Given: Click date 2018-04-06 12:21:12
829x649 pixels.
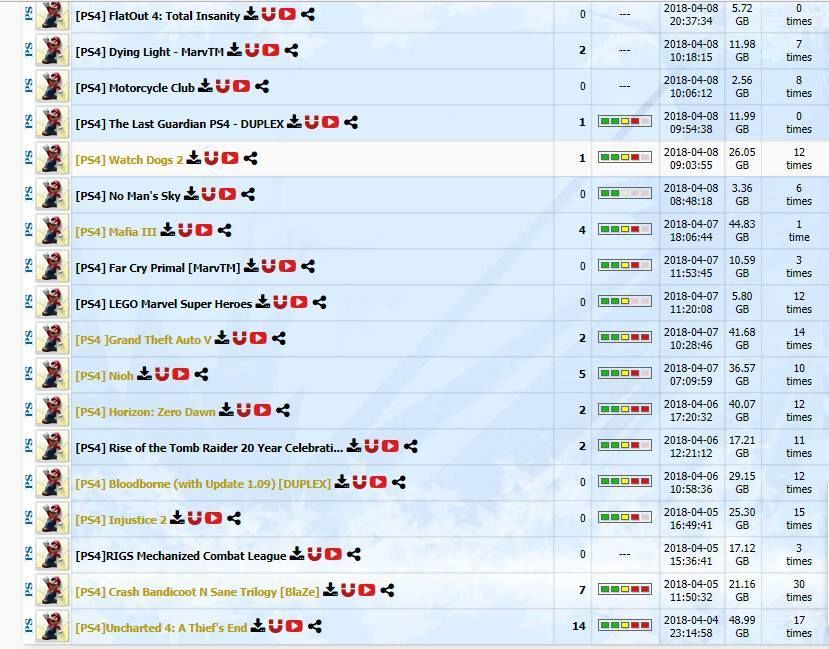Looking at the screenshot, I should [691, 447].
